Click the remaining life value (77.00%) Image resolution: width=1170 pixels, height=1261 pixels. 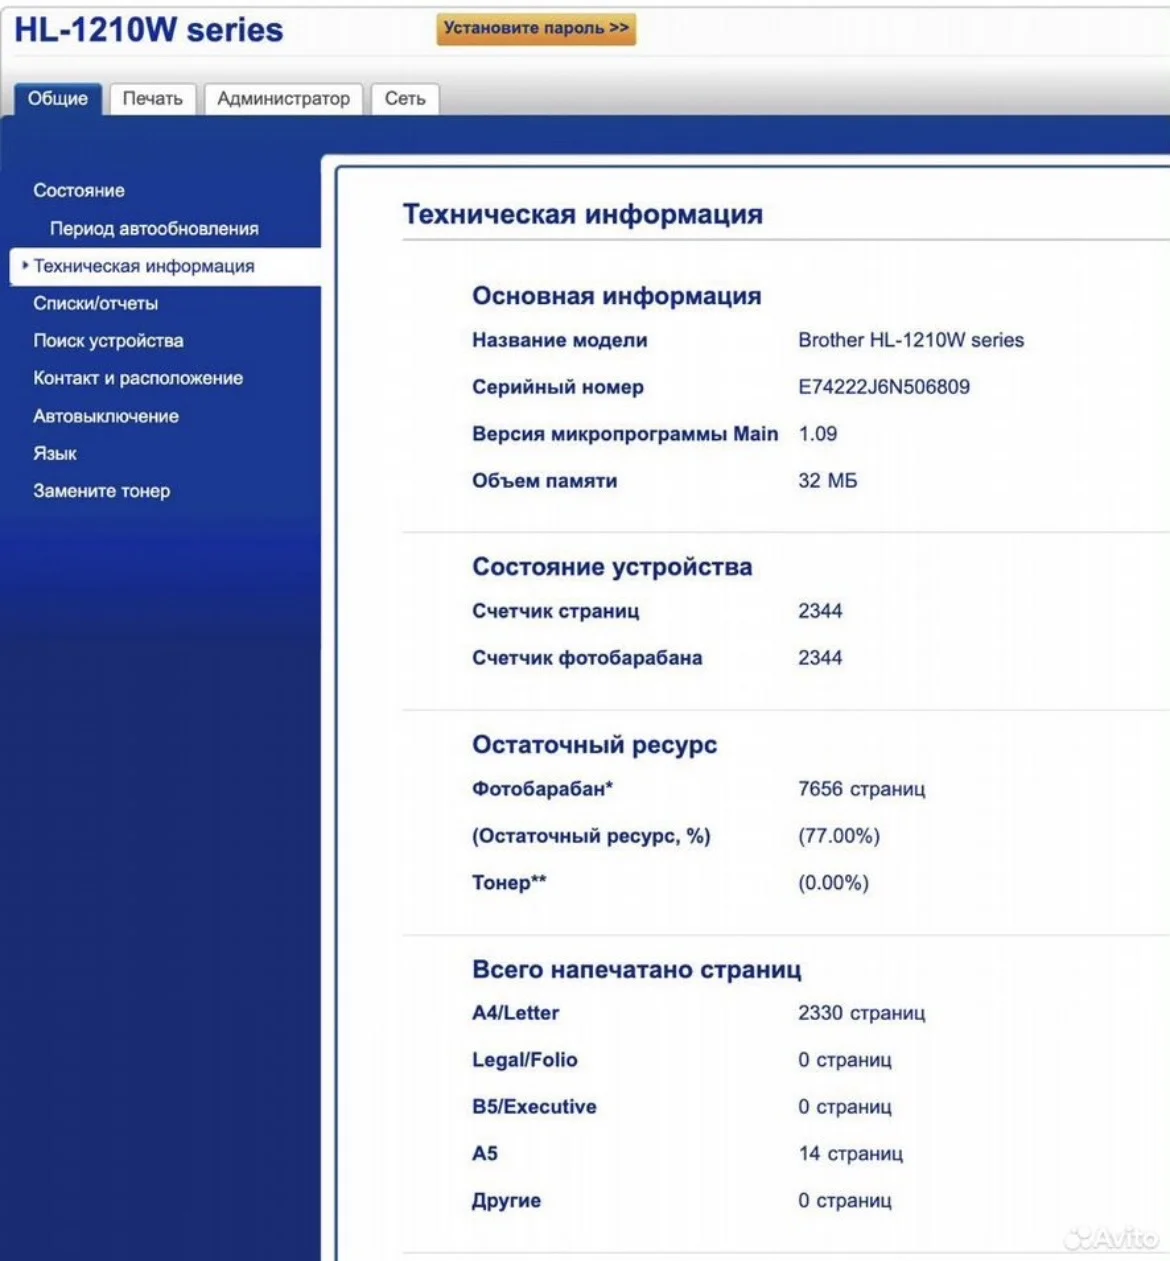tap(839, 836)
